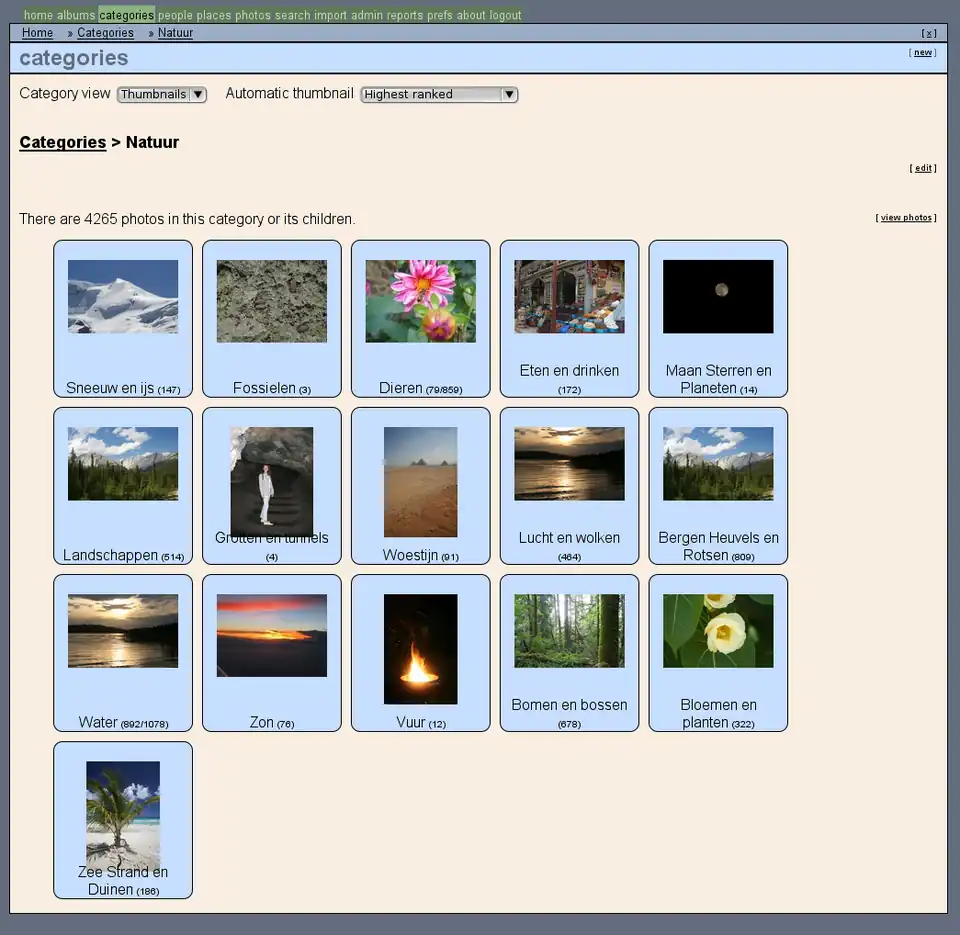The width and height of the screenshot is (960, 935).
Task: Click the new link in the header
Action: tap(921, 51)
